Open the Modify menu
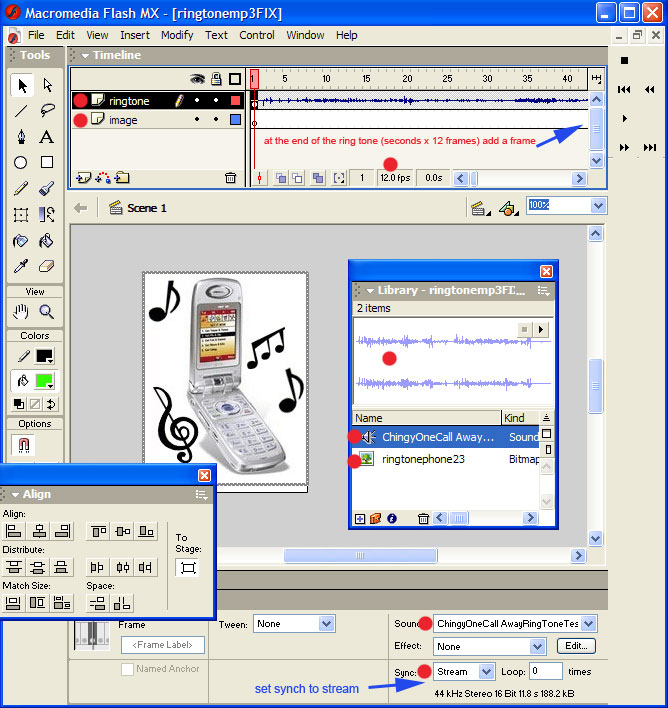The height and width of the screenshot is (708, 668). click(177, 35)
